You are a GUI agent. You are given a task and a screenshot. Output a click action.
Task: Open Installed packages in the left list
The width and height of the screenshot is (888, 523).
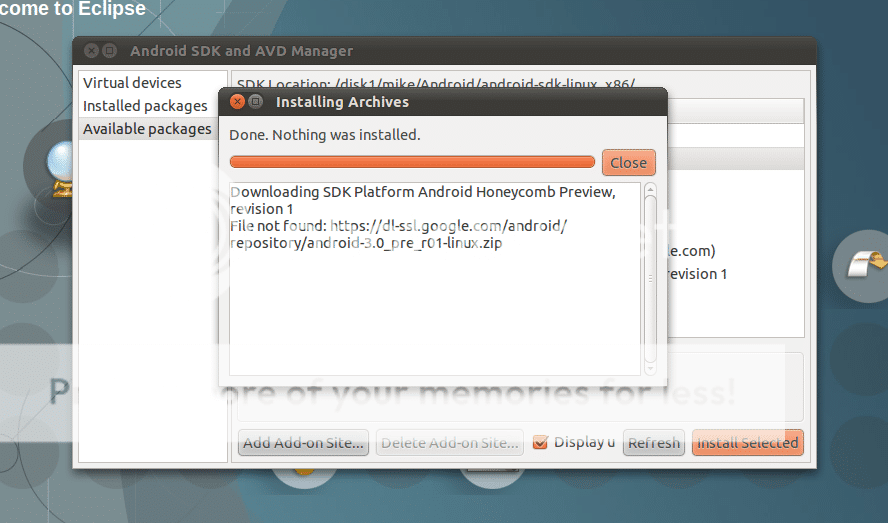click(x=145, y=106)
